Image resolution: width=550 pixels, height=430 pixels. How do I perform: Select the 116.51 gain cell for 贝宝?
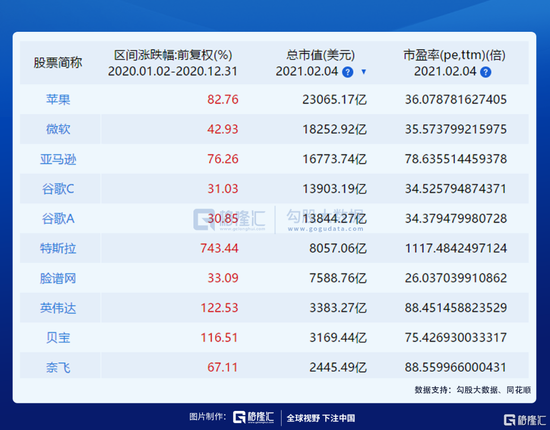click(219, 338)
